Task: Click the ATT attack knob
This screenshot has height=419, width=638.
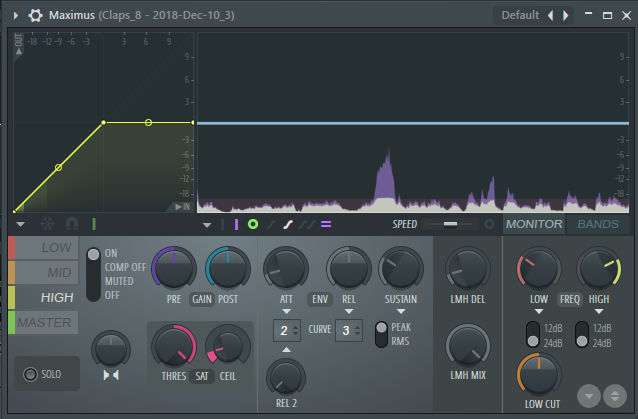Action: 286,268
